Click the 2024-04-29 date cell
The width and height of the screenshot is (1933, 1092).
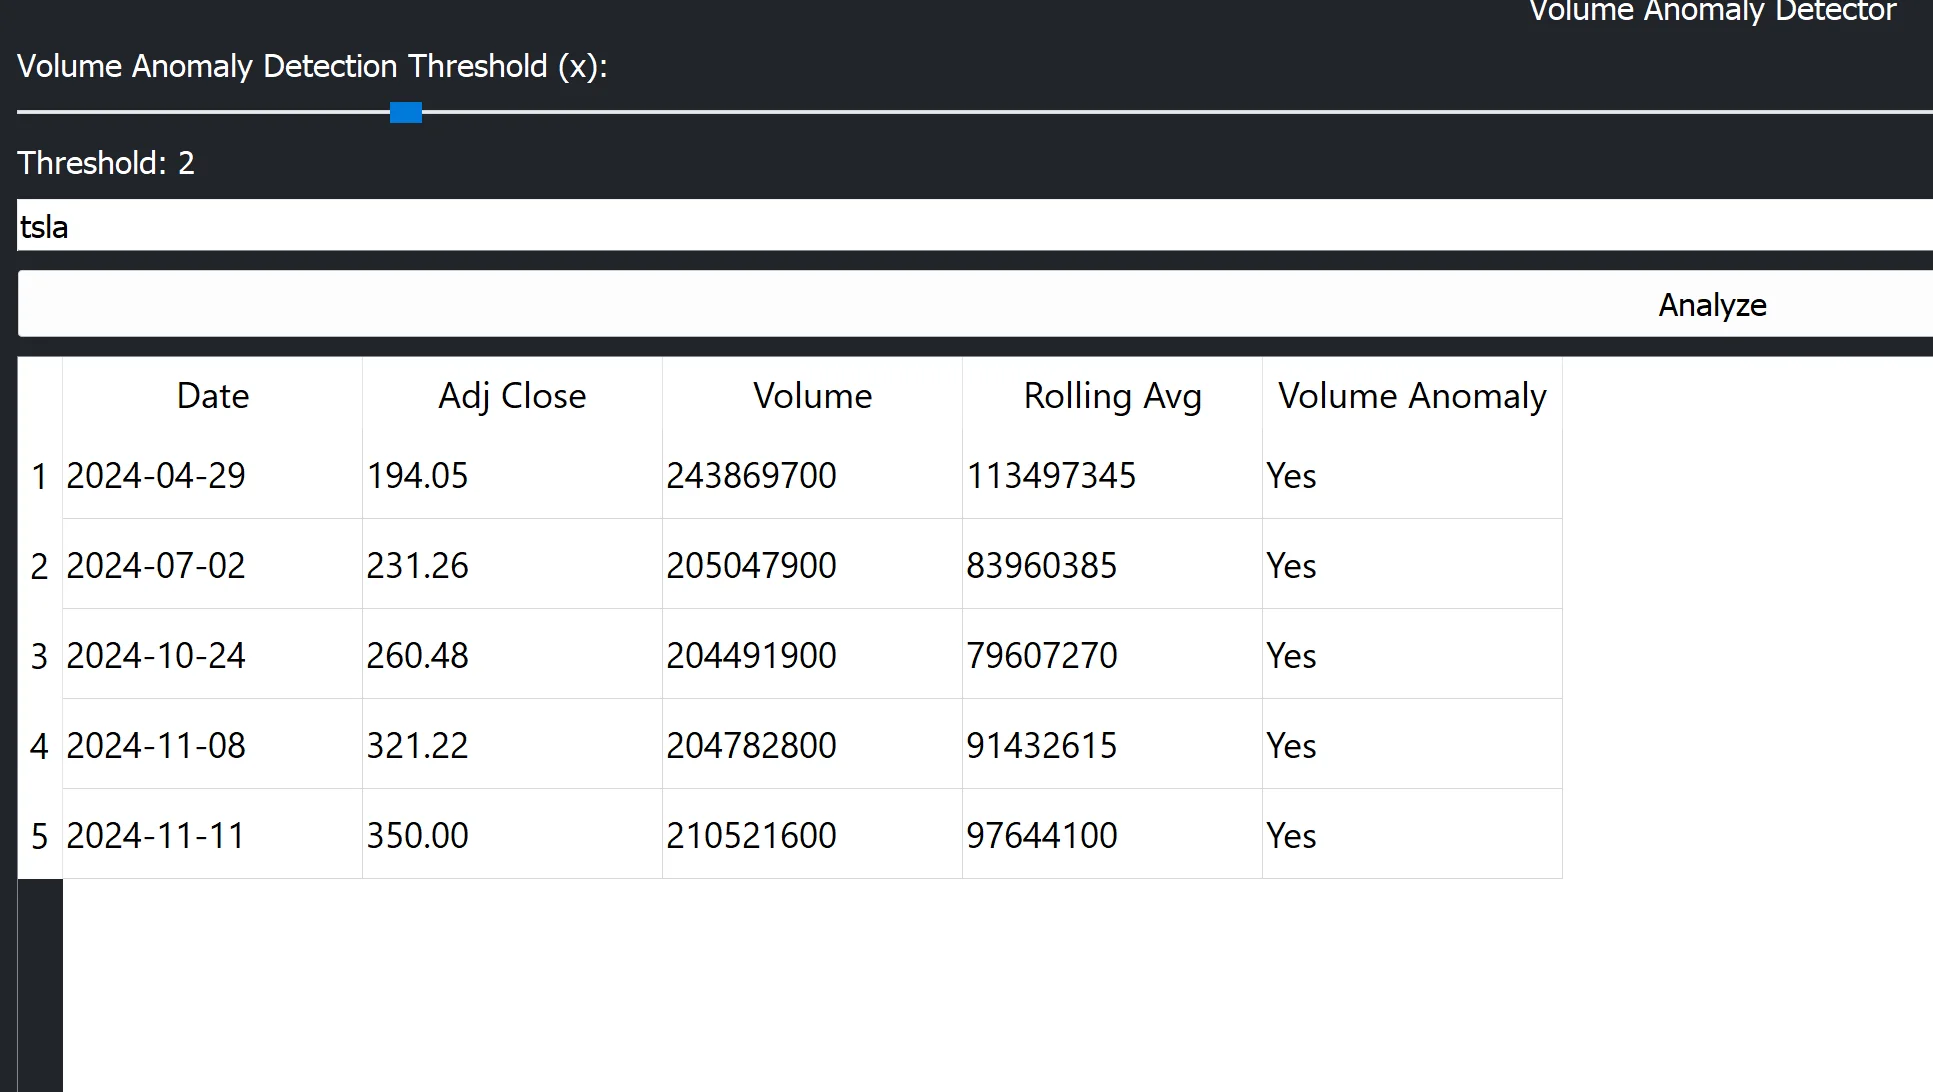click(156, 475)
